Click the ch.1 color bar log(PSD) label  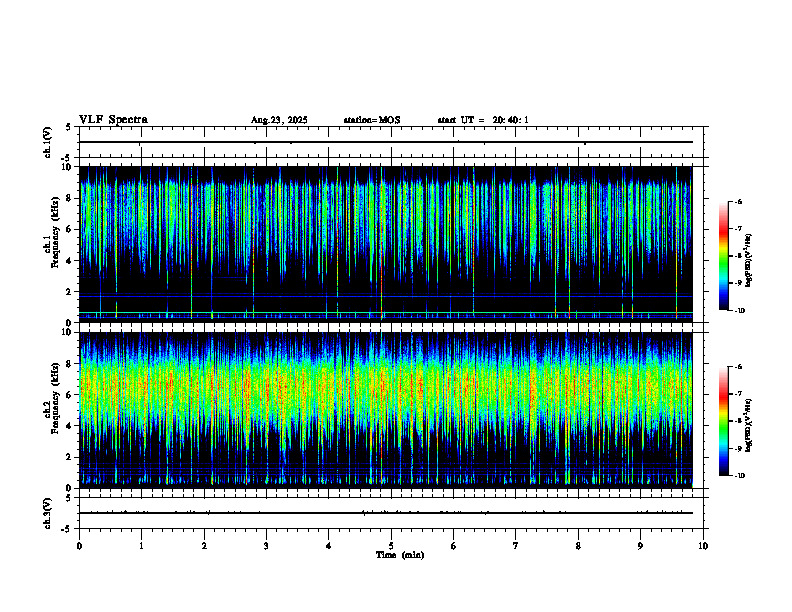(x=749, y=261)
